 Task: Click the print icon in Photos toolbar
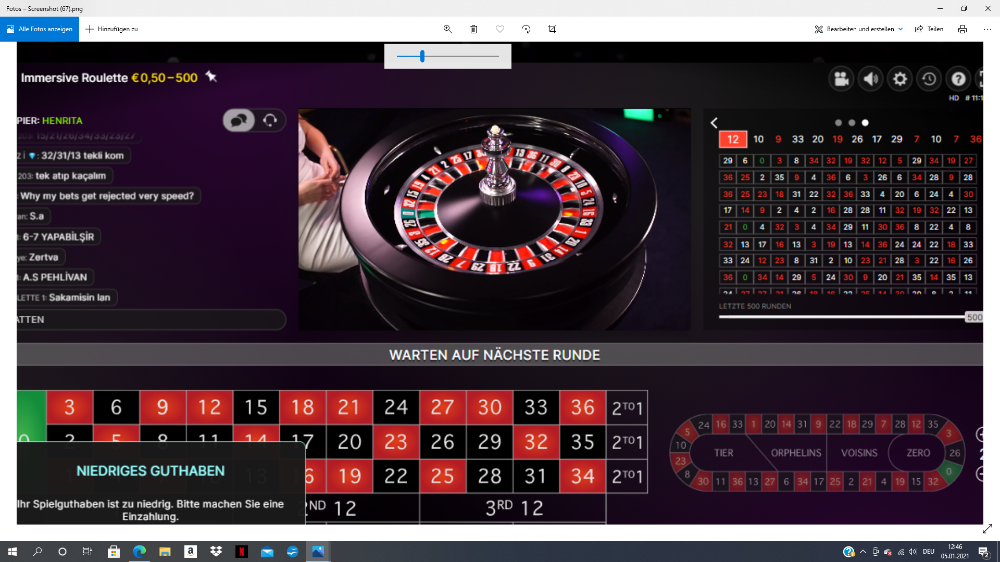point(962,29)
